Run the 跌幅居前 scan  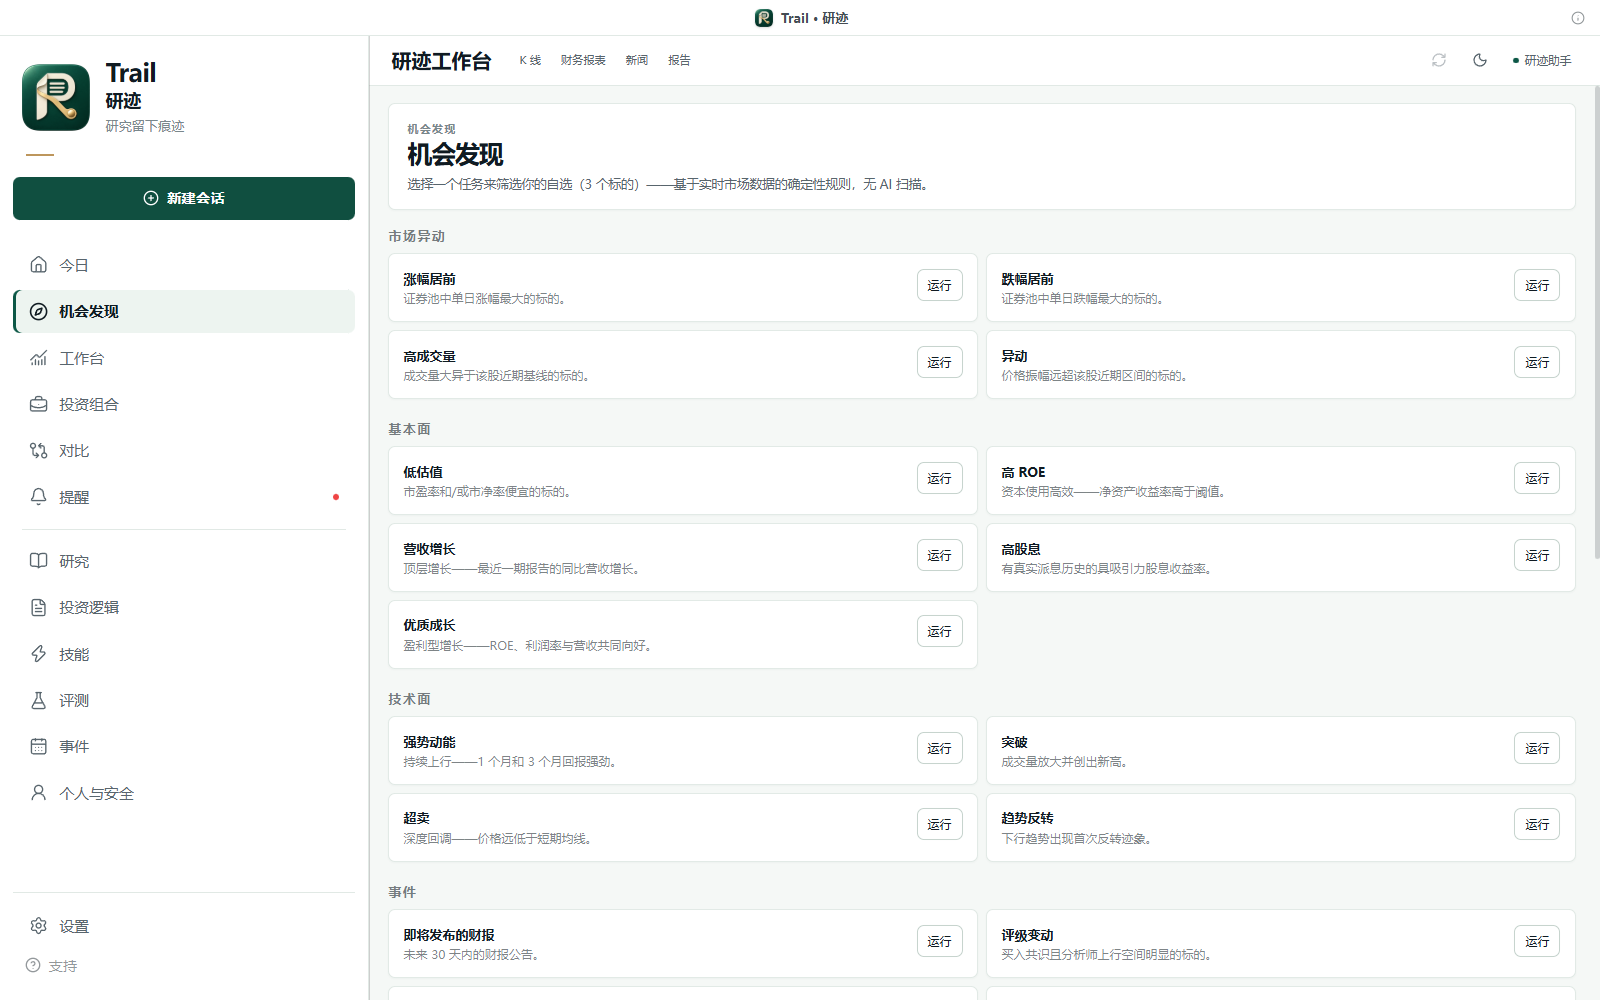coord(1537,285)
